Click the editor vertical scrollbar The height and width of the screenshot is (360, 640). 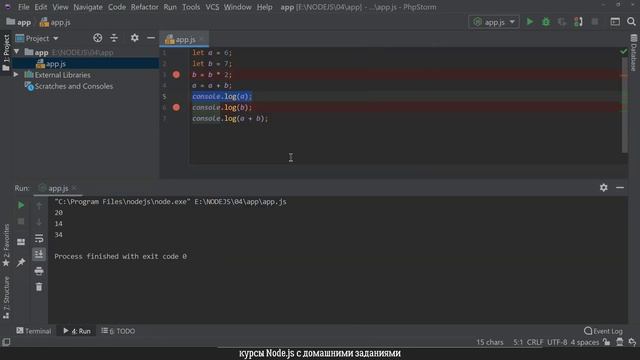pyautogui.click(x=624, y=105)
